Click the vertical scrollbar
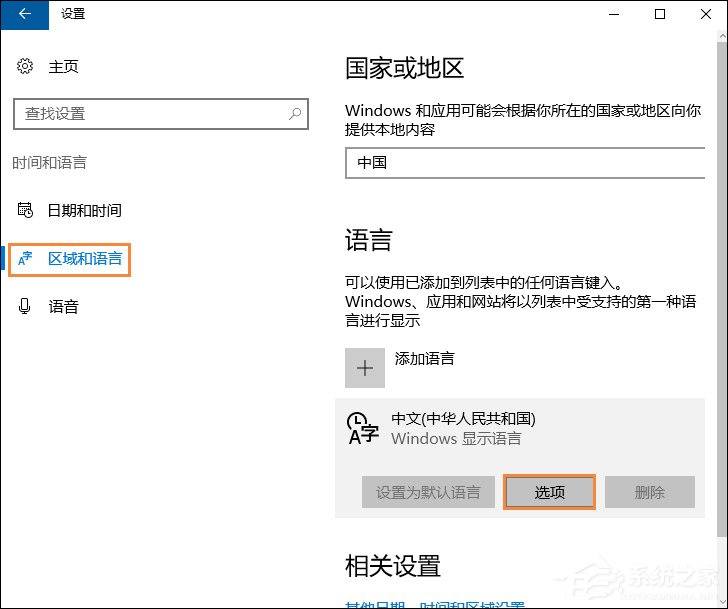This screenshot has width=728, height=609. (722, 288)
